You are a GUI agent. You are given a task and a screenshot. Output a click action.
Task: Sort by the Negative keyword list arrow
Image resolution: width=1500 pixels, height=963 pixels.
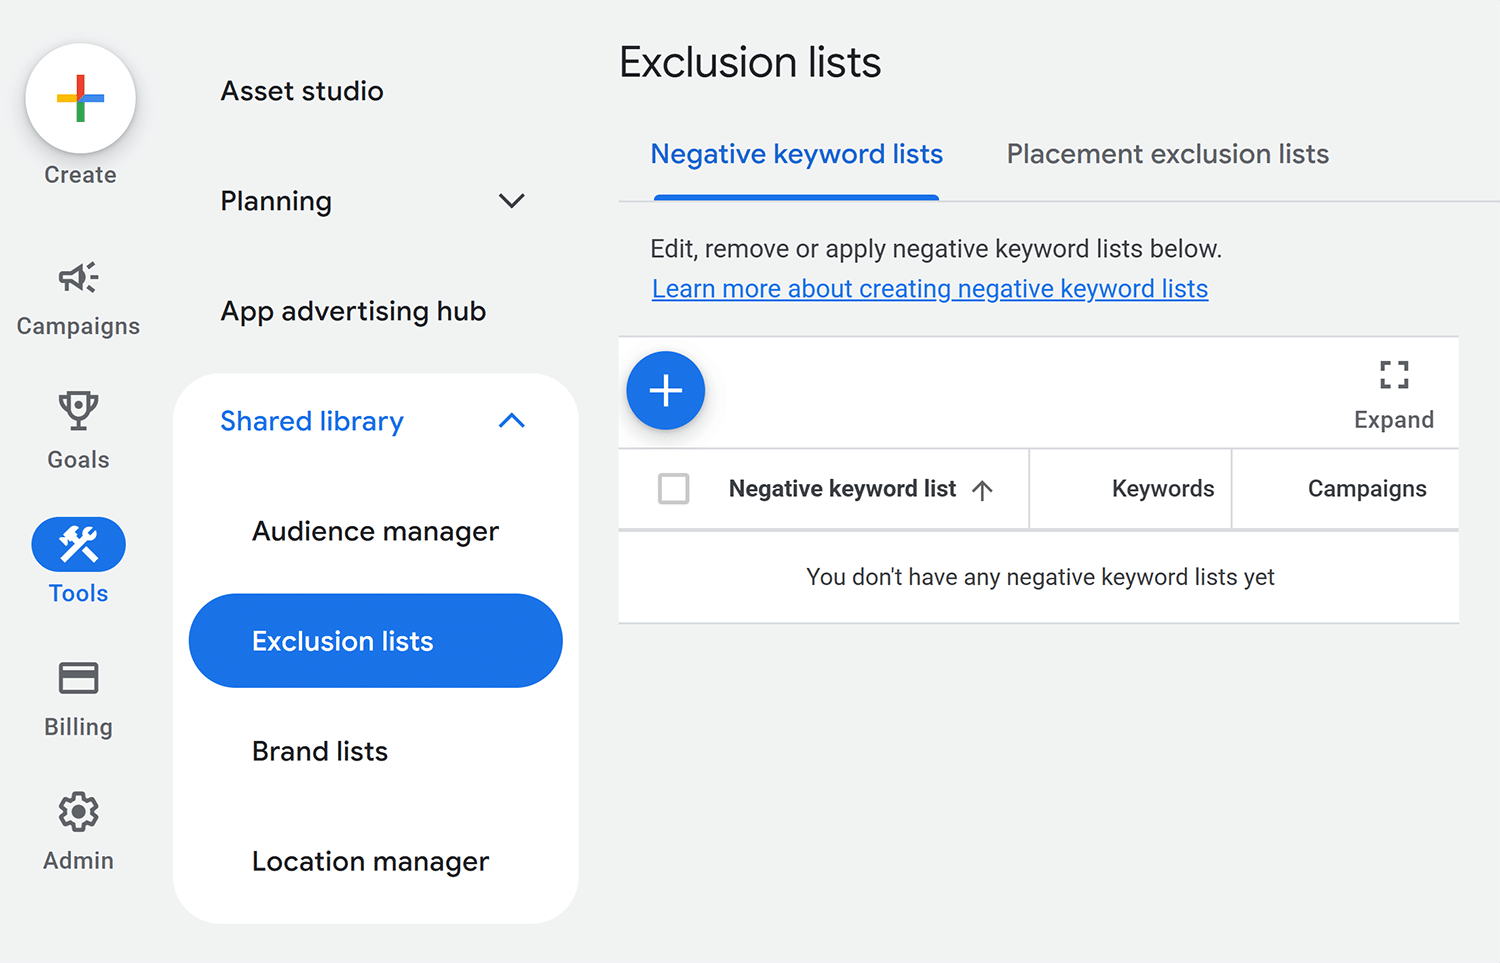pos(982,490)
